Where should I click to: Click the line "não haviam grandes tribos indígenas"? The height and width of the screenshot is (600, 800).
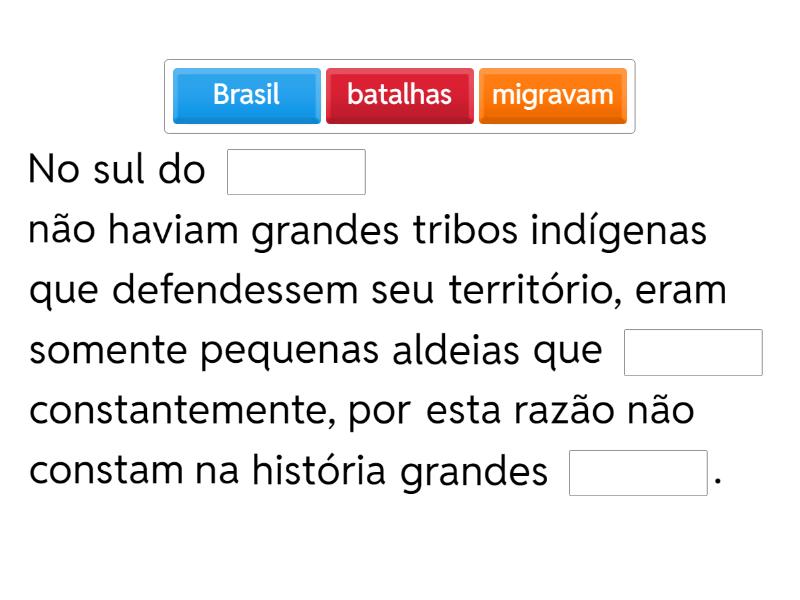[368, 231]
